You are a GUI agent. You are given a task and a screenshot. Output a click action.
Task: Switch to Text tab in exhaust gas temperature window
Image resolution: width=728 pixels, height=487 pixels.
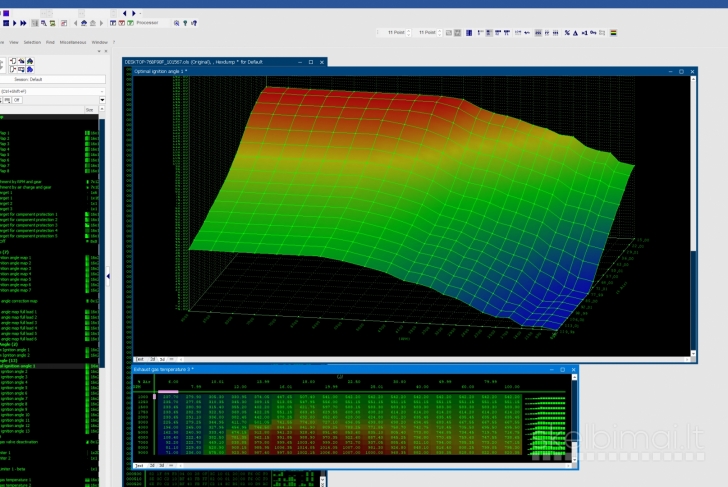(139, 465)
